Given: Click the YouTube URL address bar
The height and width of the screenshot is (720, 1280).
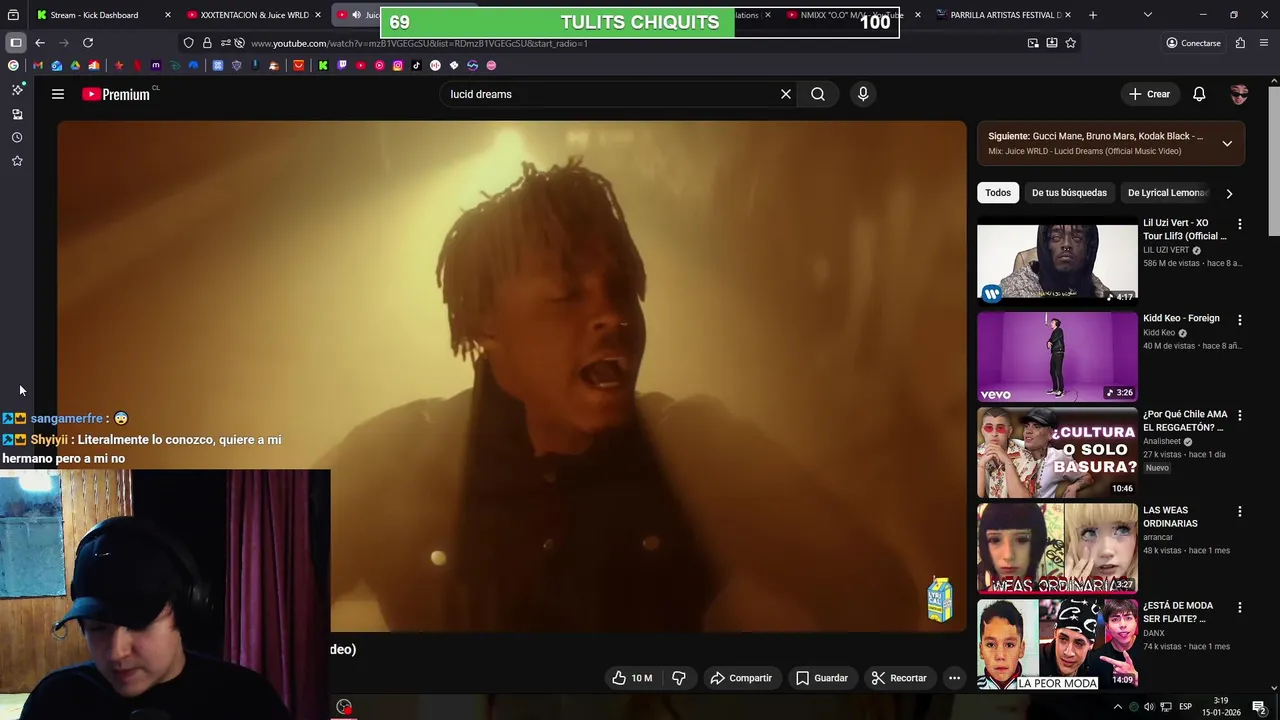Looking at the screenshot, I should coord(630,43).
